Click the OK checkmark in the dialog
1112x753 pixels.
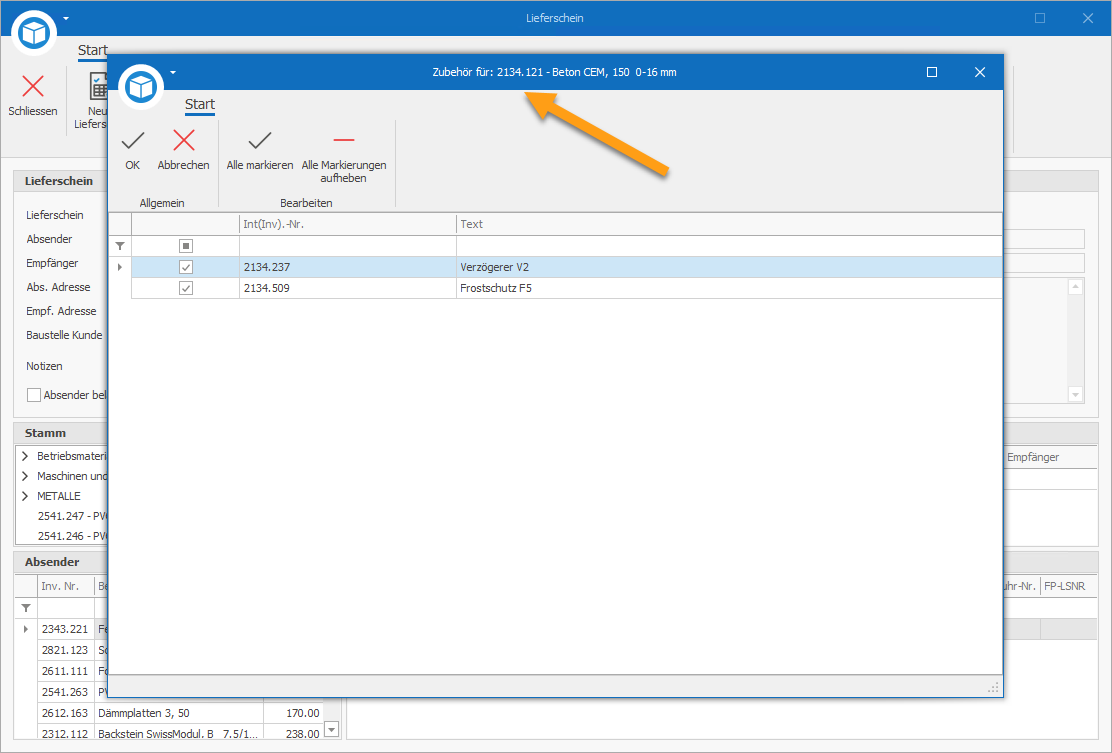[x=133, y=141]
